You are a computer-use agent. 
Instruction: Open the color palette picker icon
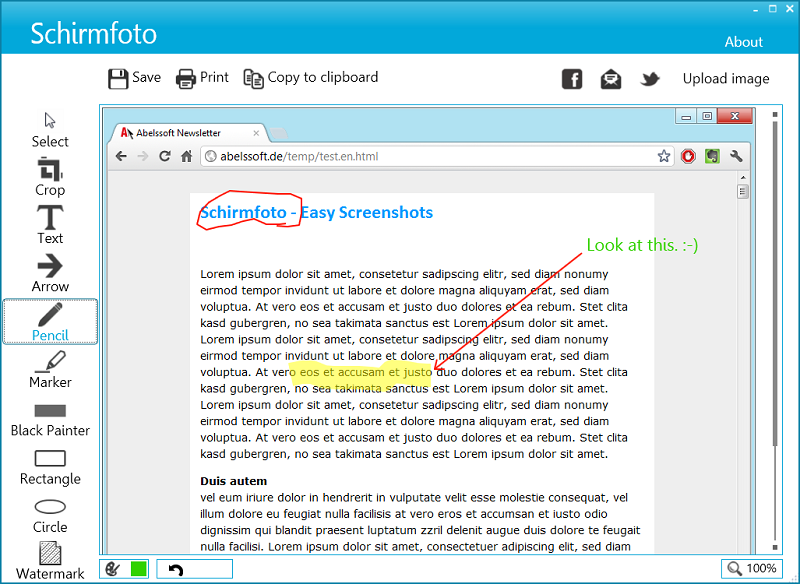pos(113,569)
